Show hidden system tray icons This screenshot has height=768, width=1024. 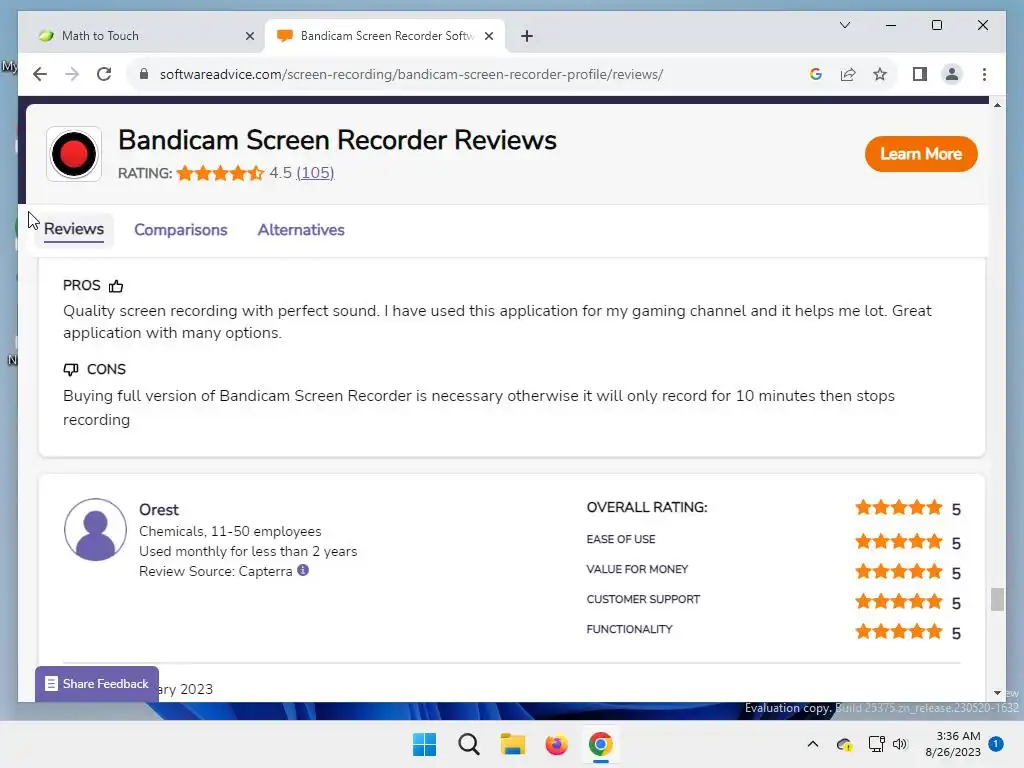coord(812,744)
